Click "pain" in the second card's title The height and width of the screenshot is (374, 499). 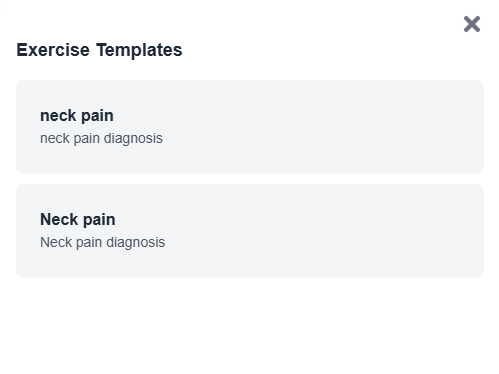point(99,221)
